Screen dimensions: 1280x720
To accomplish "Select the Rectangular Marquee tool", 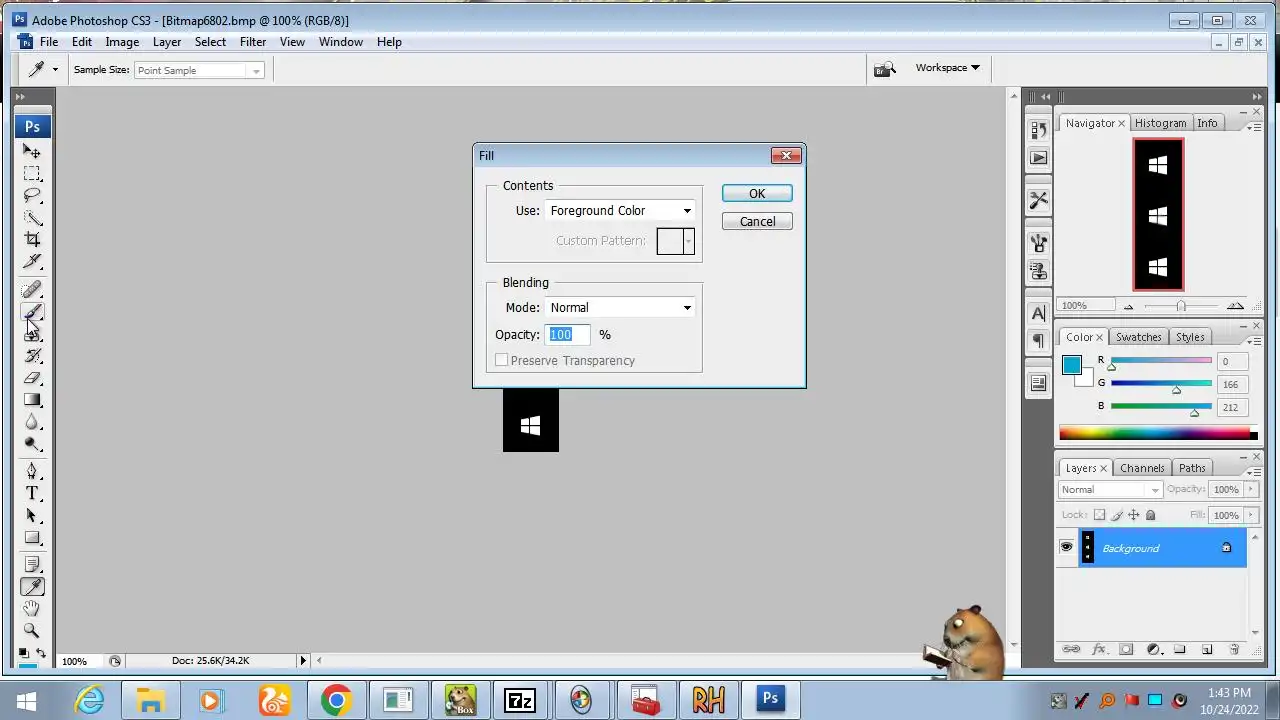I will [x=32, y=174].
